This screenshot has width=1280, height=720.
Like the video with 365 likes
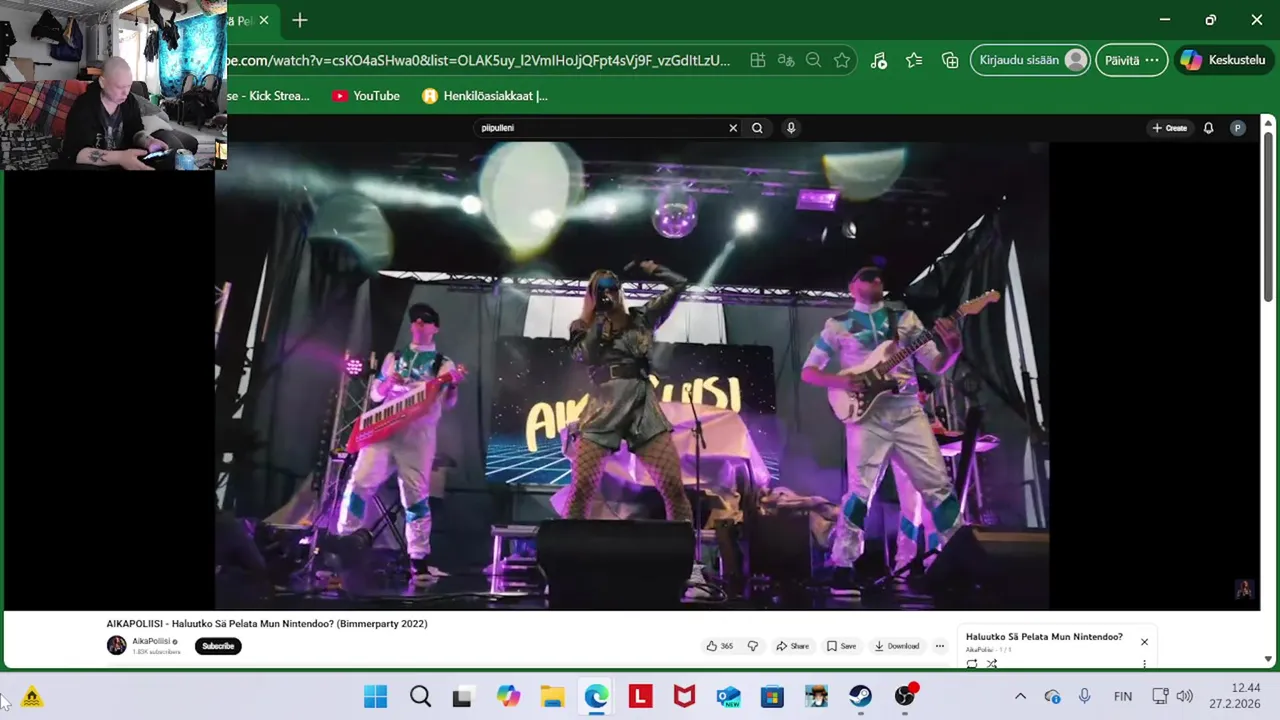coord(720,646)
